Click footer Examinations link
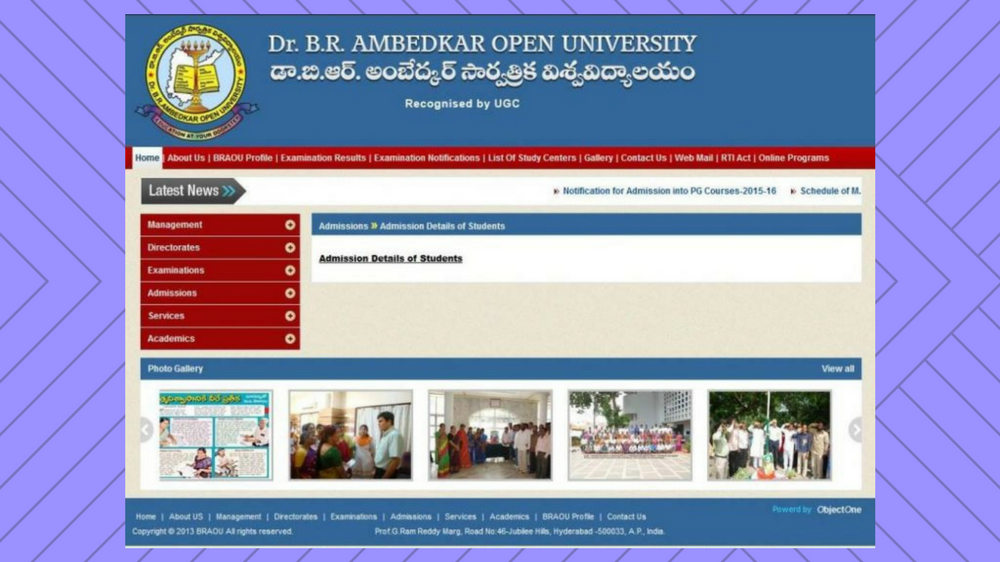1000x562 pixels. pos(353,517)
